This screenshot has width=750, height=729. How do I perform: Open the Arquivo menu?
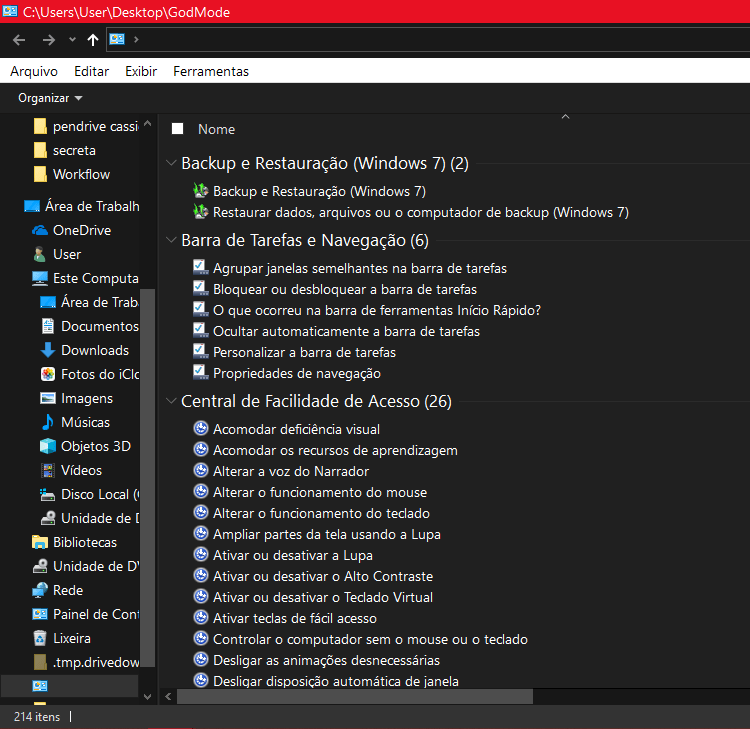(x=34, y=71)
